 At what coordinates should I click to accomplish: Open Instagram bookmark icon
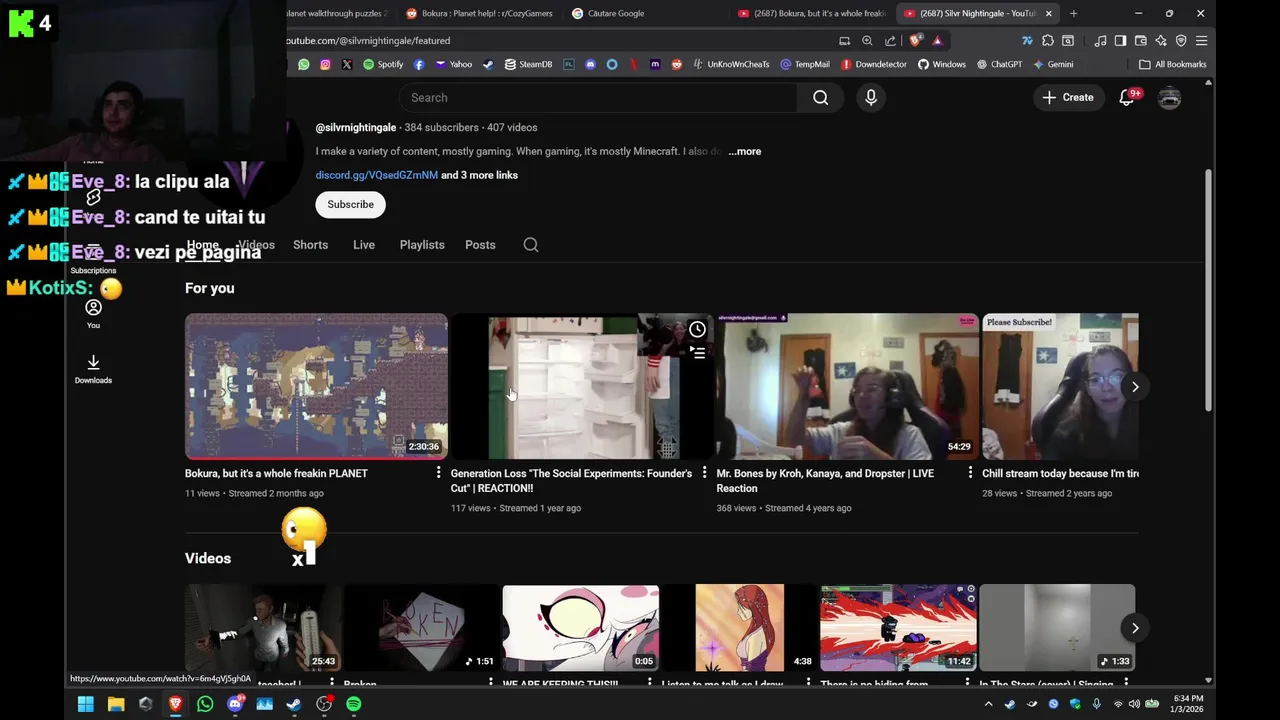[x=325, y=64]
